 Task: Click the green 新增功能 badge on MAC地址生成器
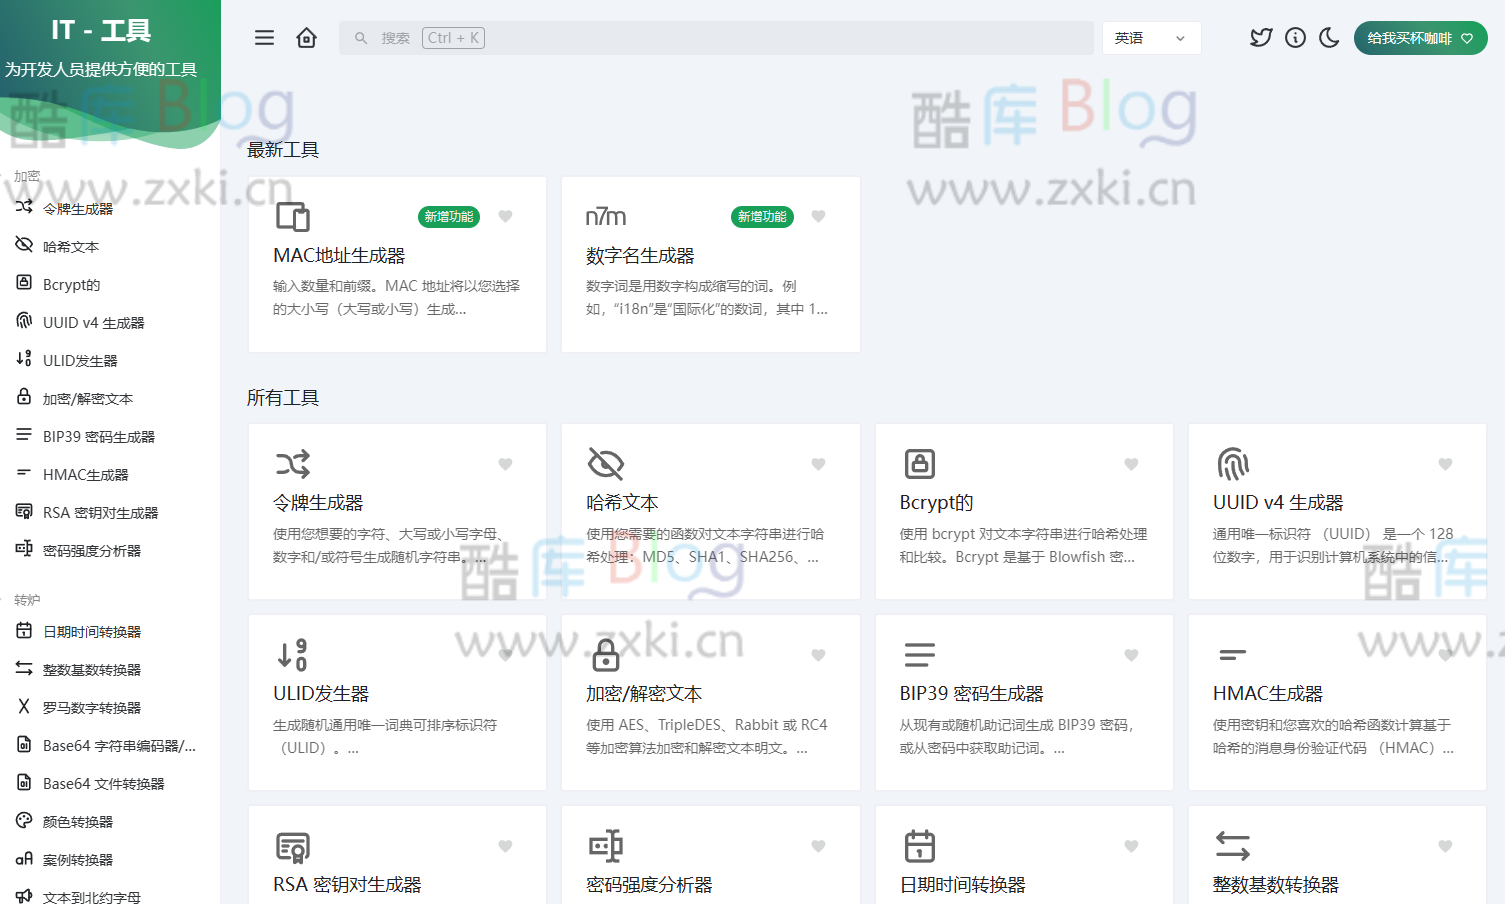448,216
